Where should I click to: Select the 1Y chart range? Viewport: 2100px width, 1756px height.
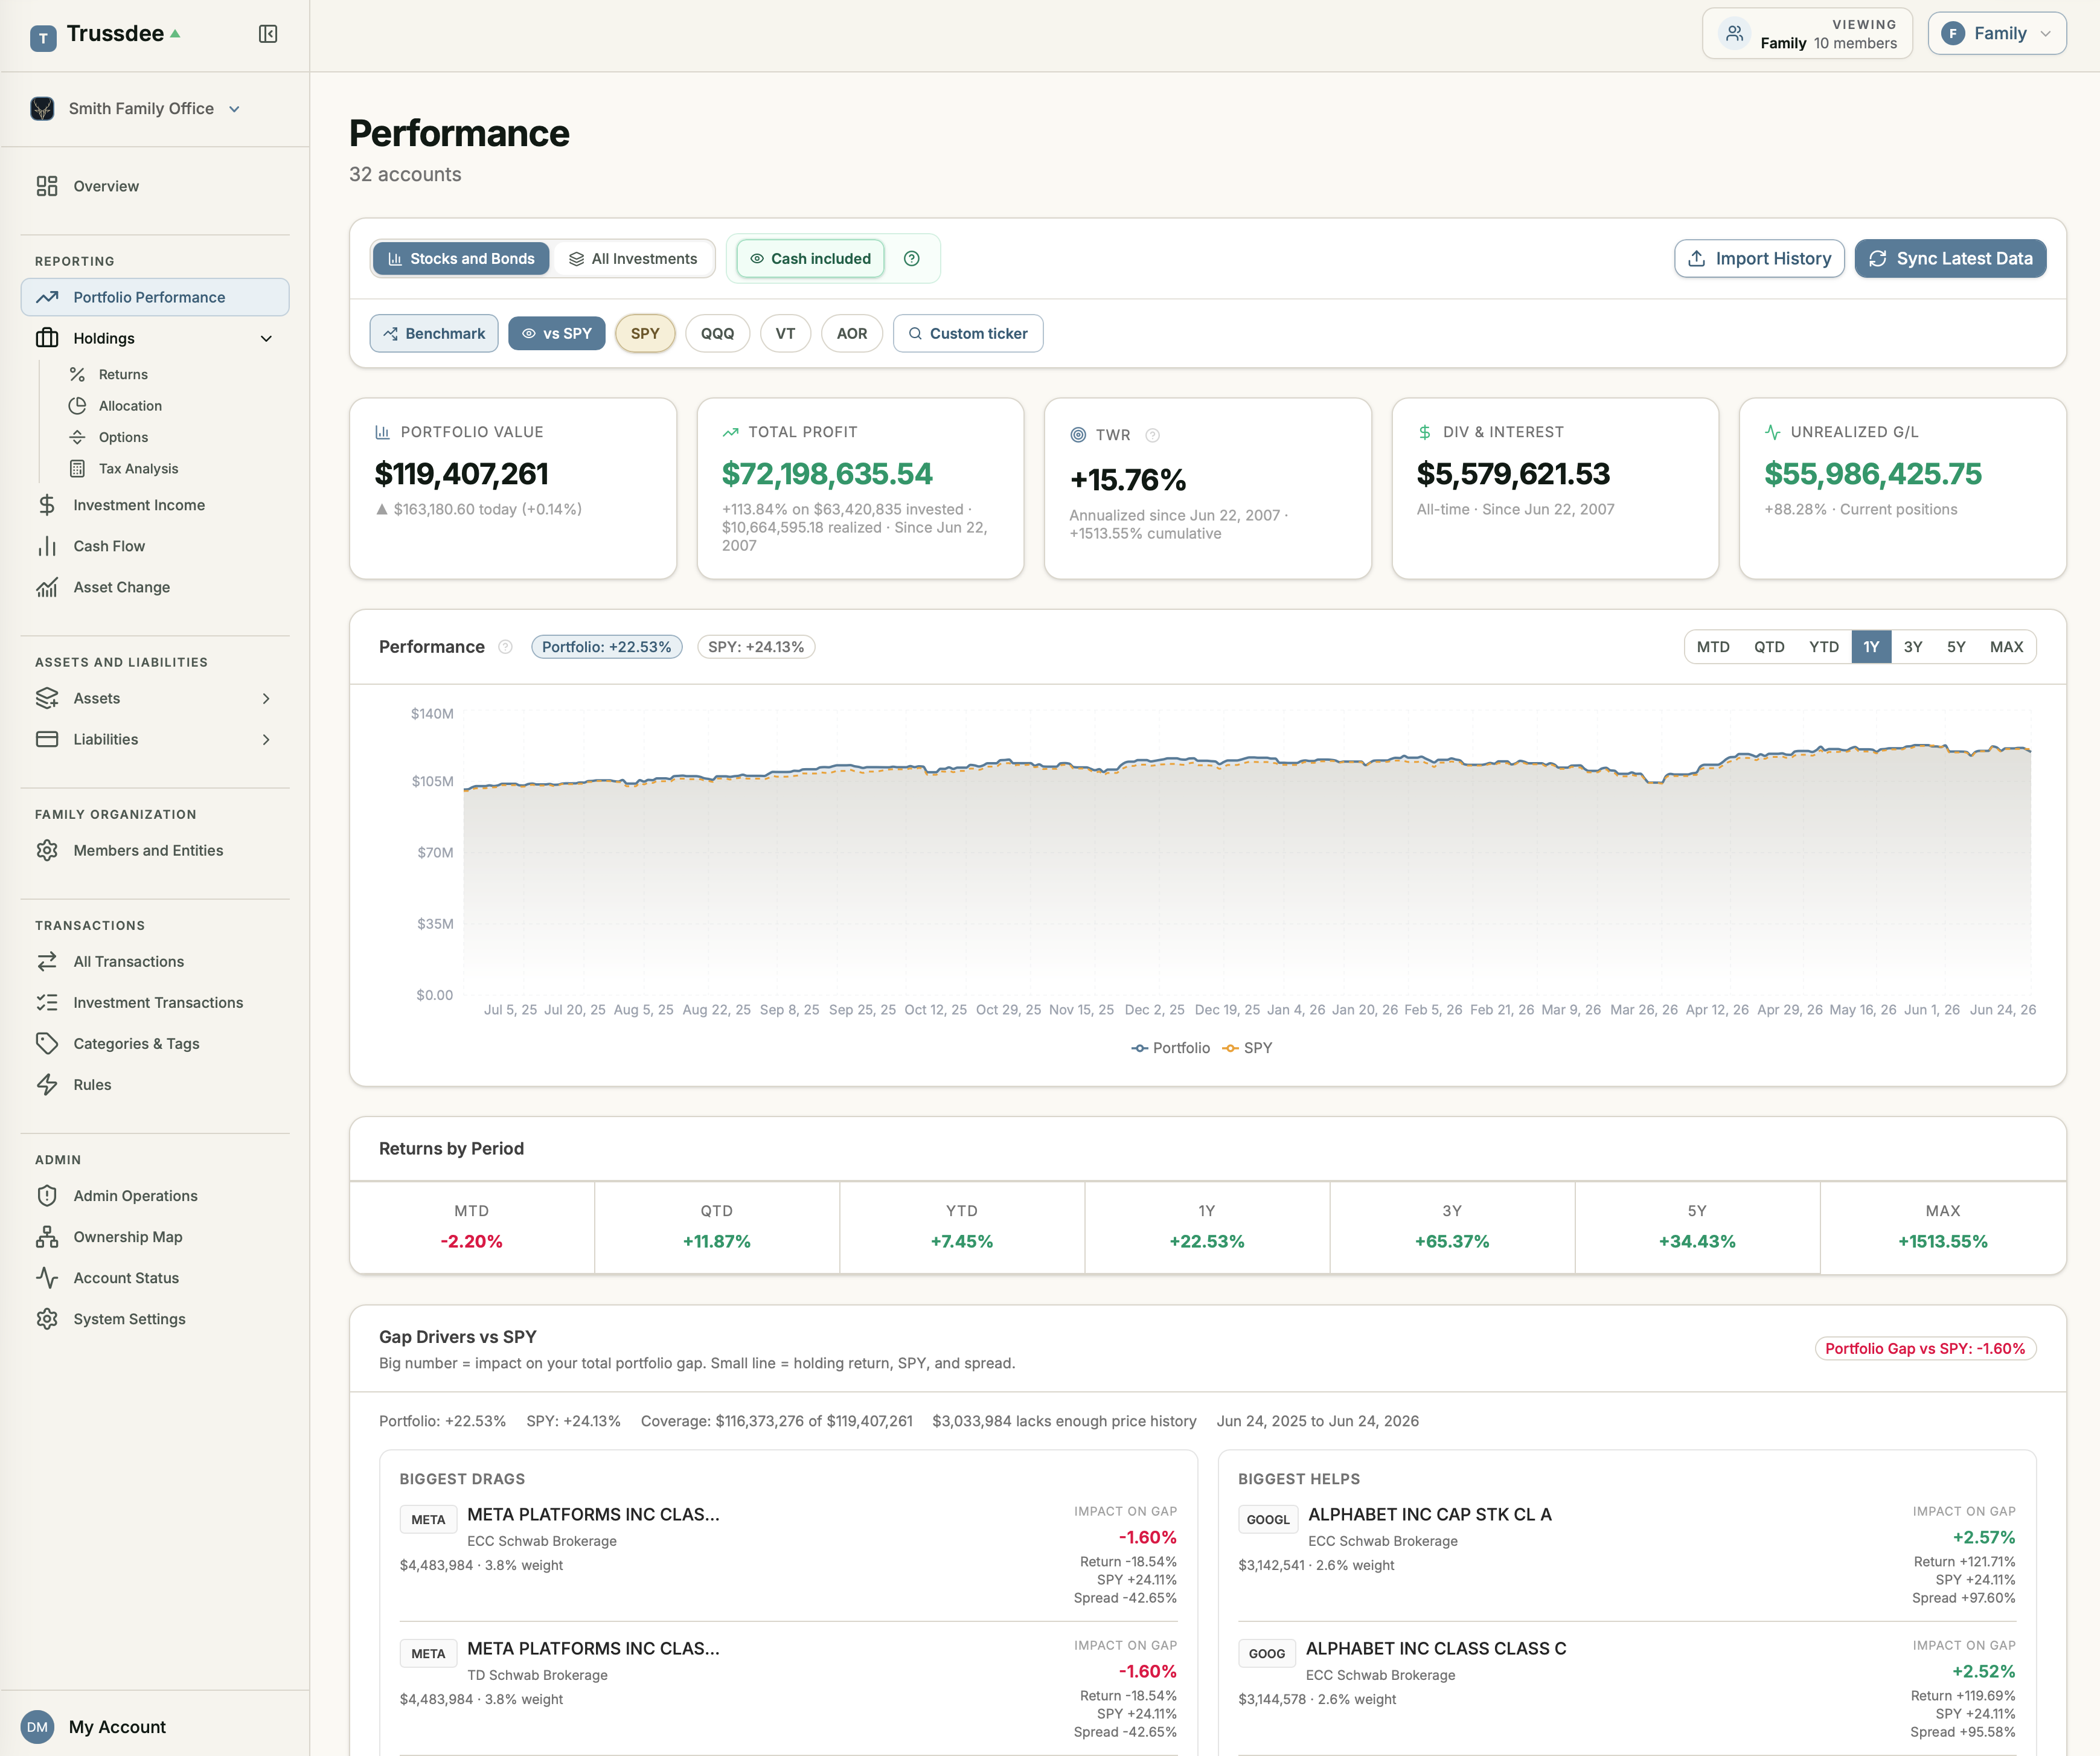[1871, 646]
